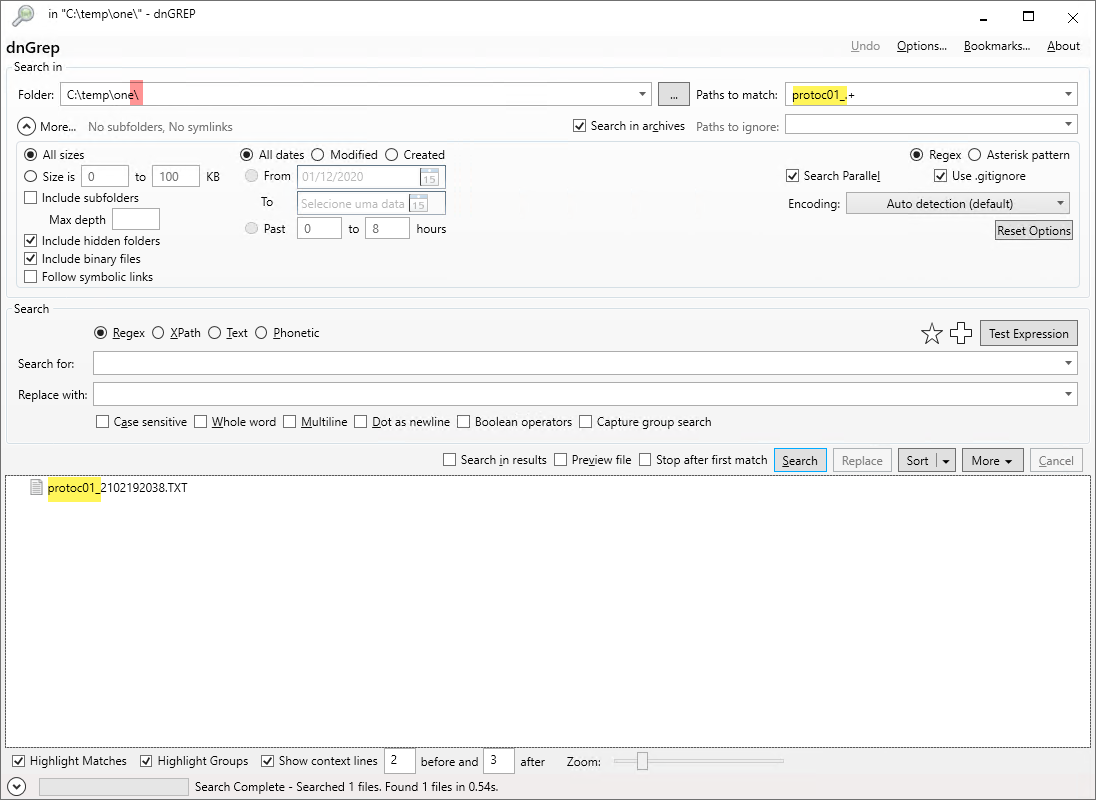Select the Asterisk pattern radio button
The image size is (1096, 800).
tap(977, 154)
